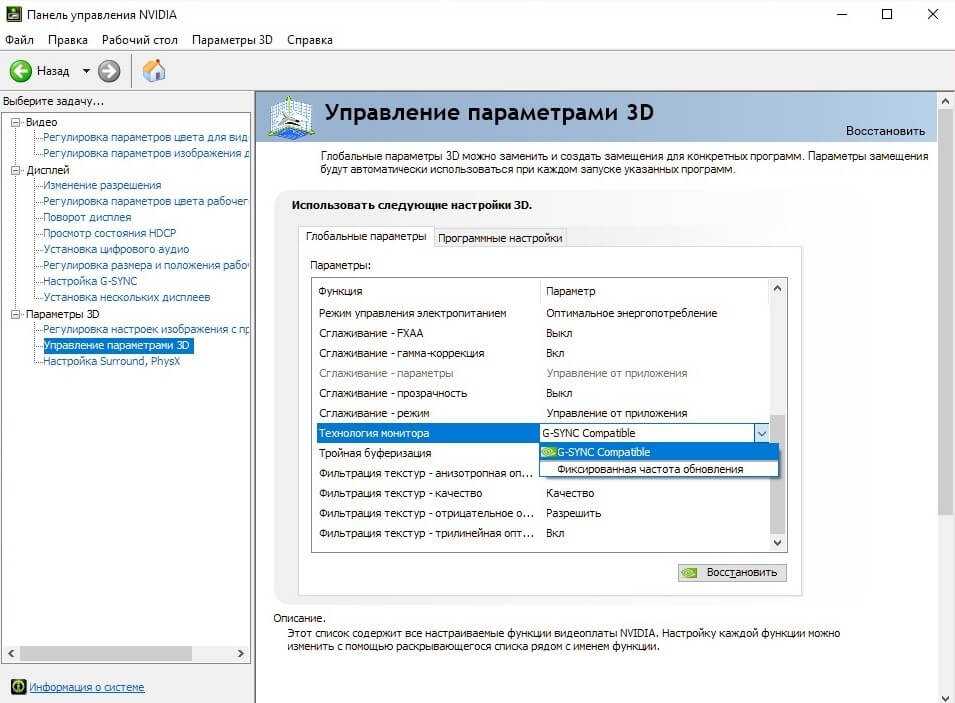Click Оптимальное энергопотребление value
The width and height of the screenshot is (955, 703).
coord(631,313)
